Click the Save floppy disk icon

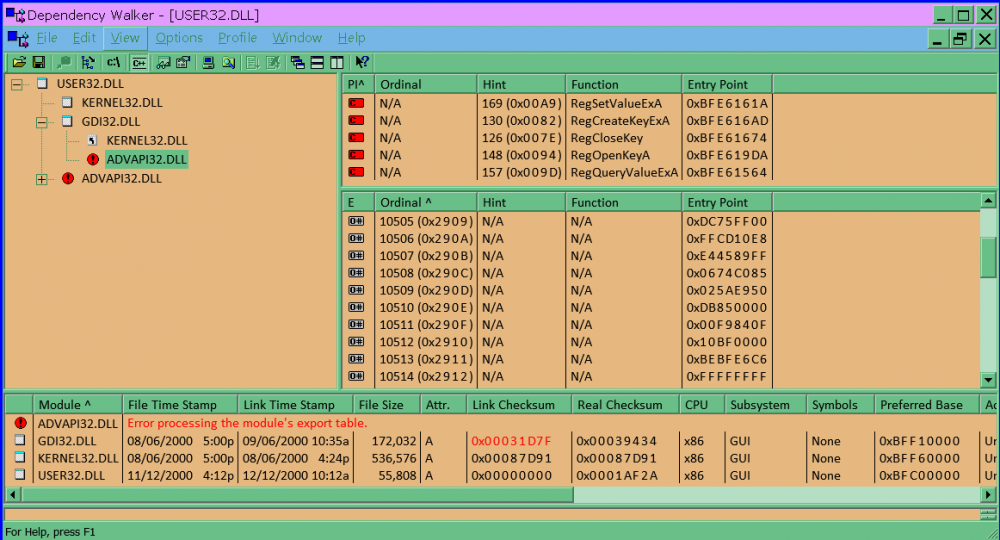point(38,62)
